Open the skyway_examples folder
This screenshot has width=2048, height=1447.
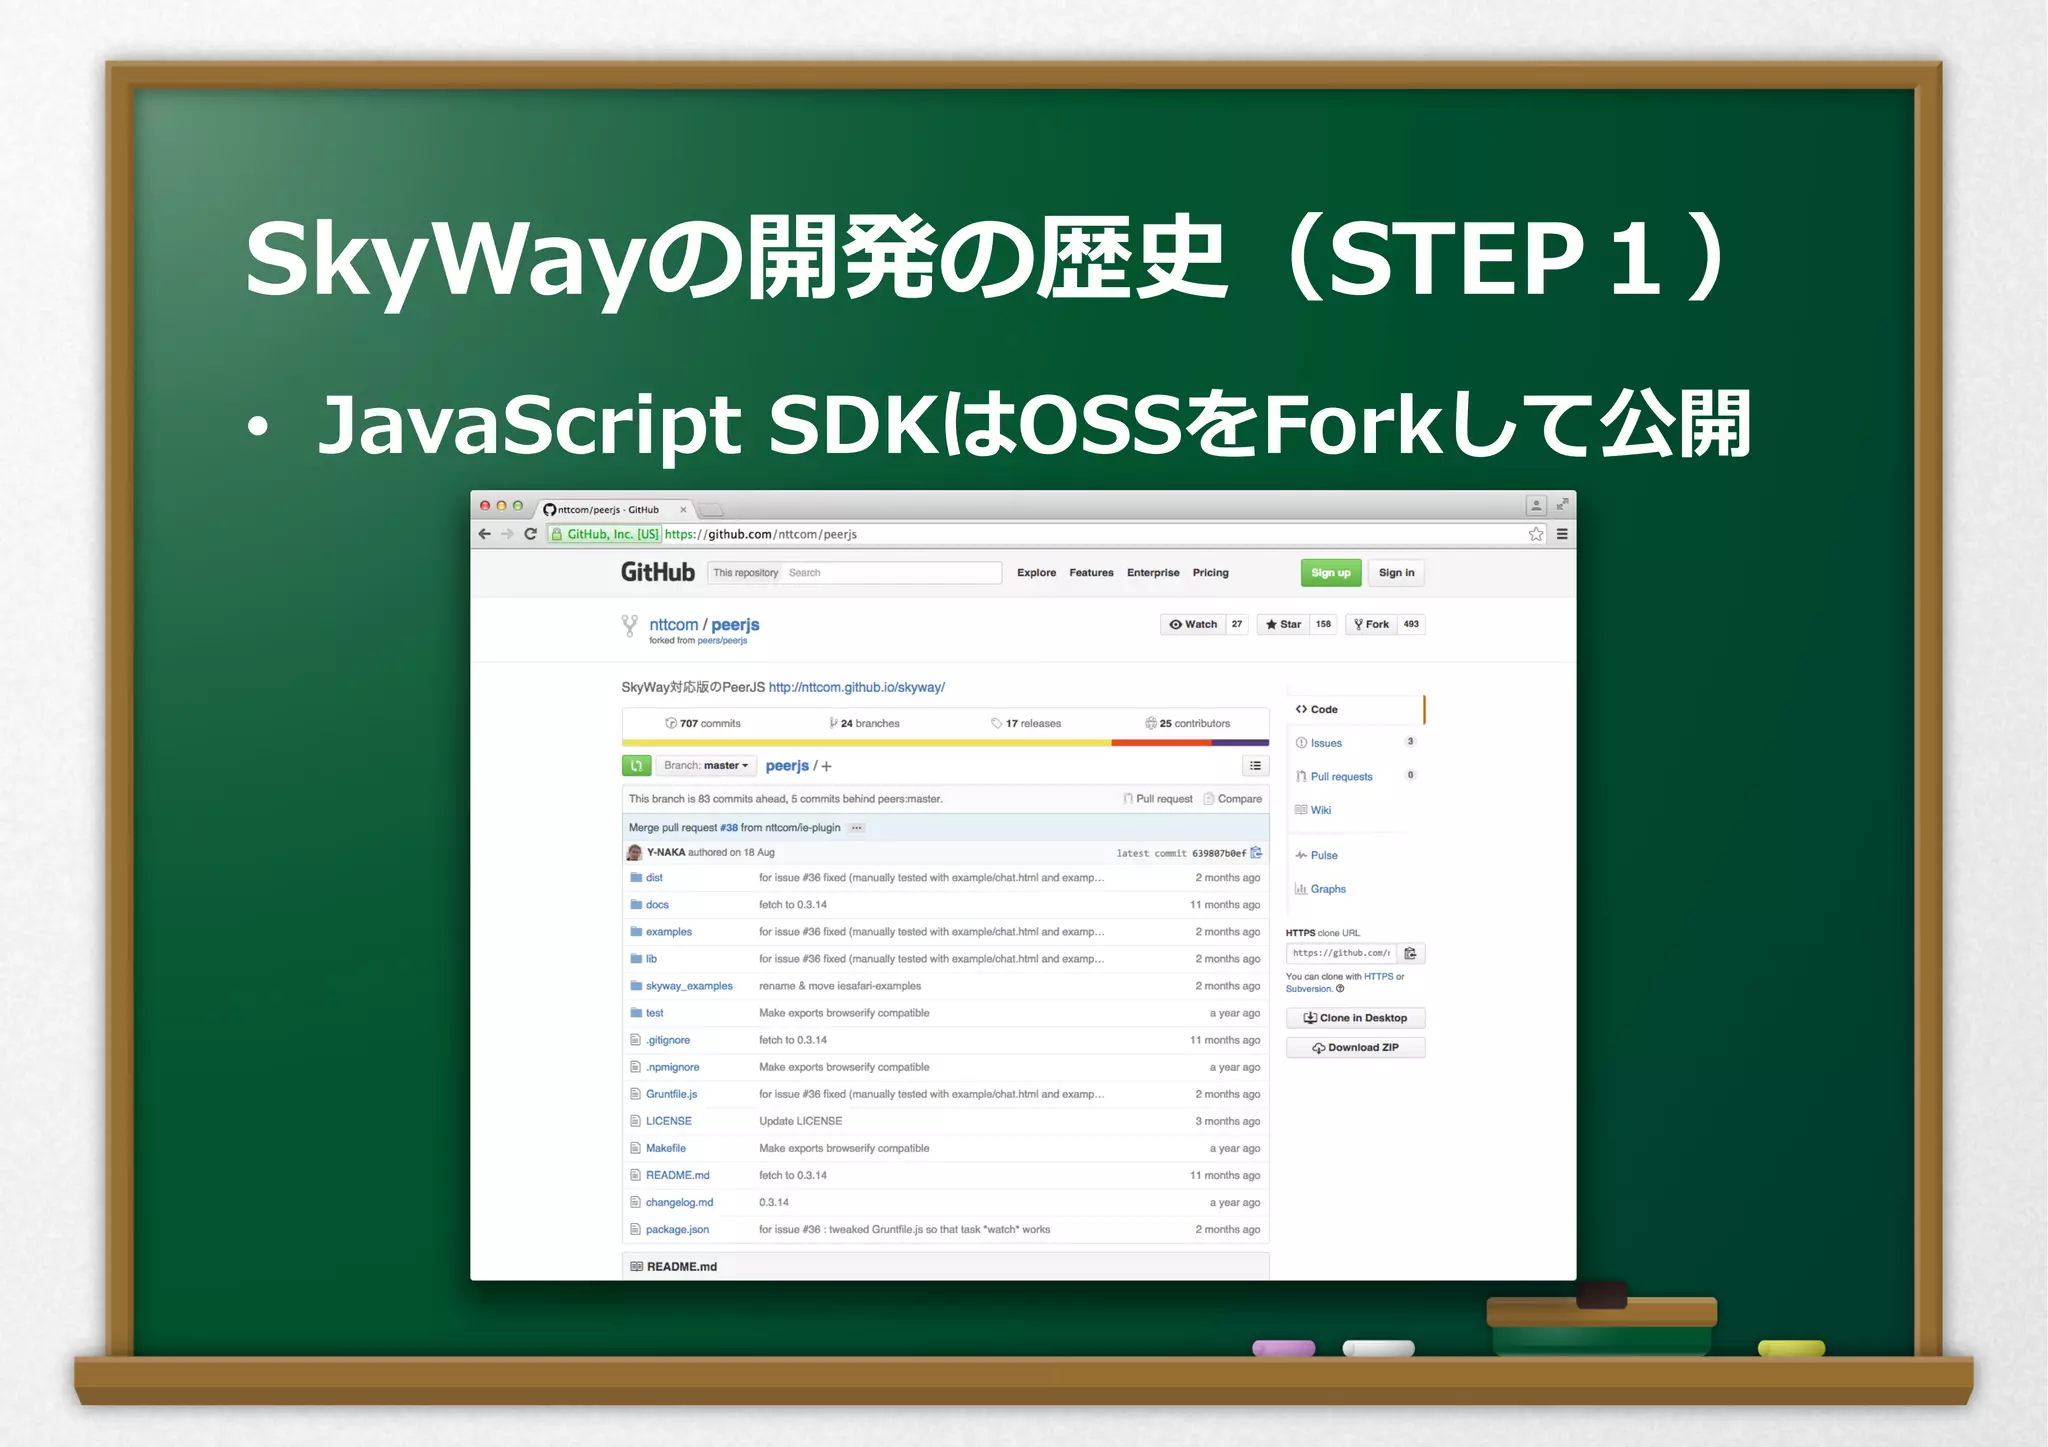(689, 986)
